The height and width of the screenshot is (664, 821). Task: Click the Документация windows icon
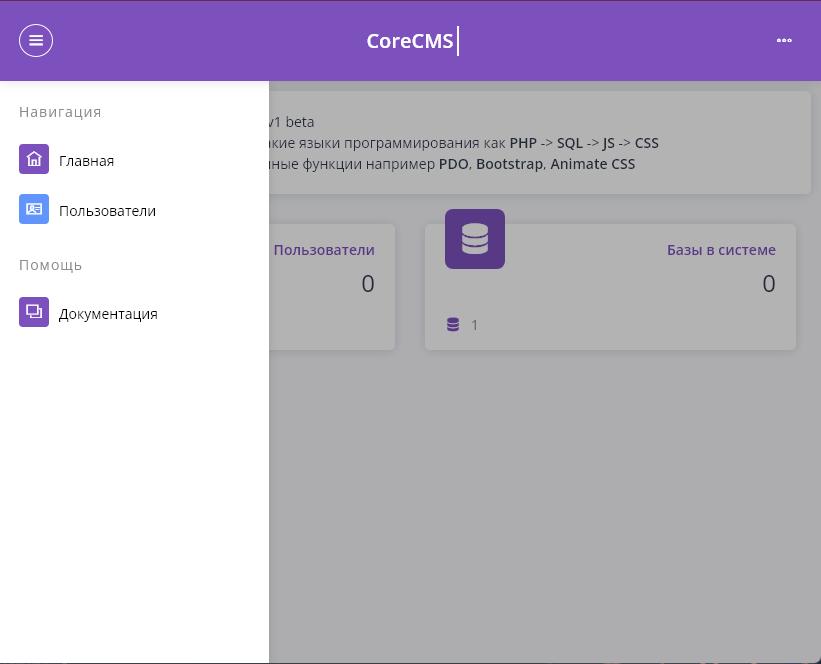pyautogui.click(x=34, y=312)
